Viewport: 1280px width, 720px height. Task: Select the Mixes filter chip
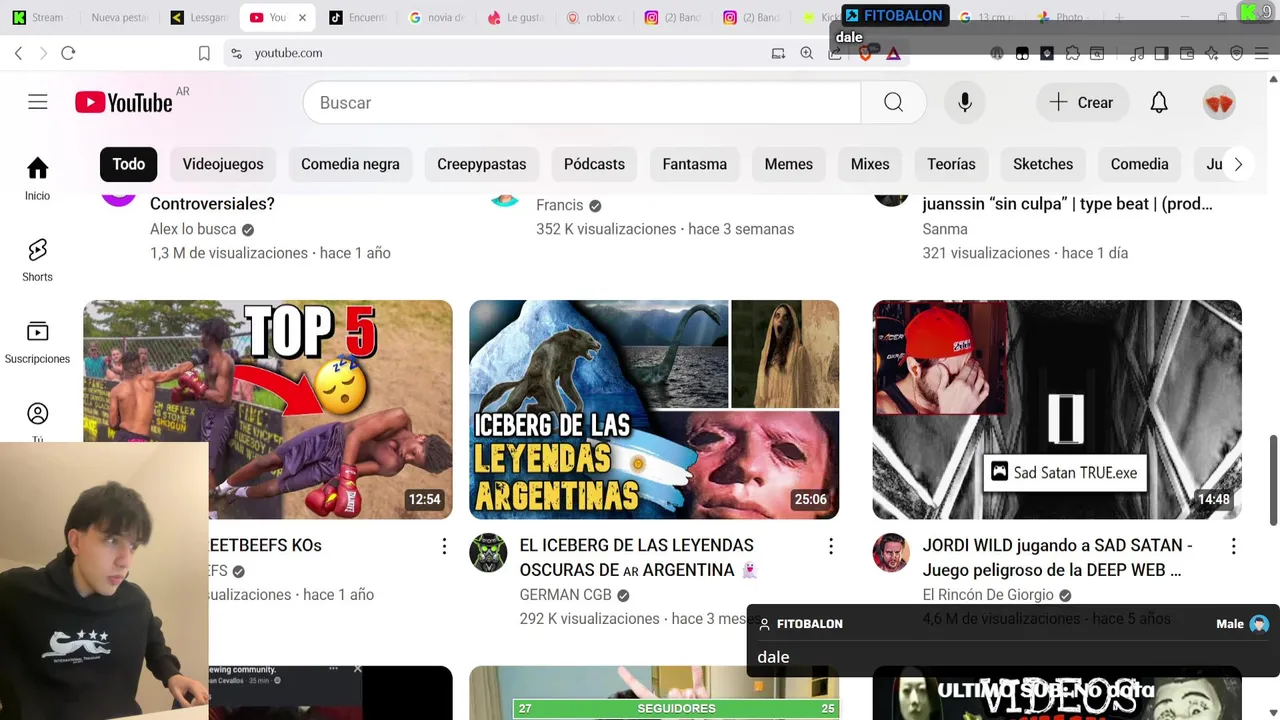pos(870,164)
